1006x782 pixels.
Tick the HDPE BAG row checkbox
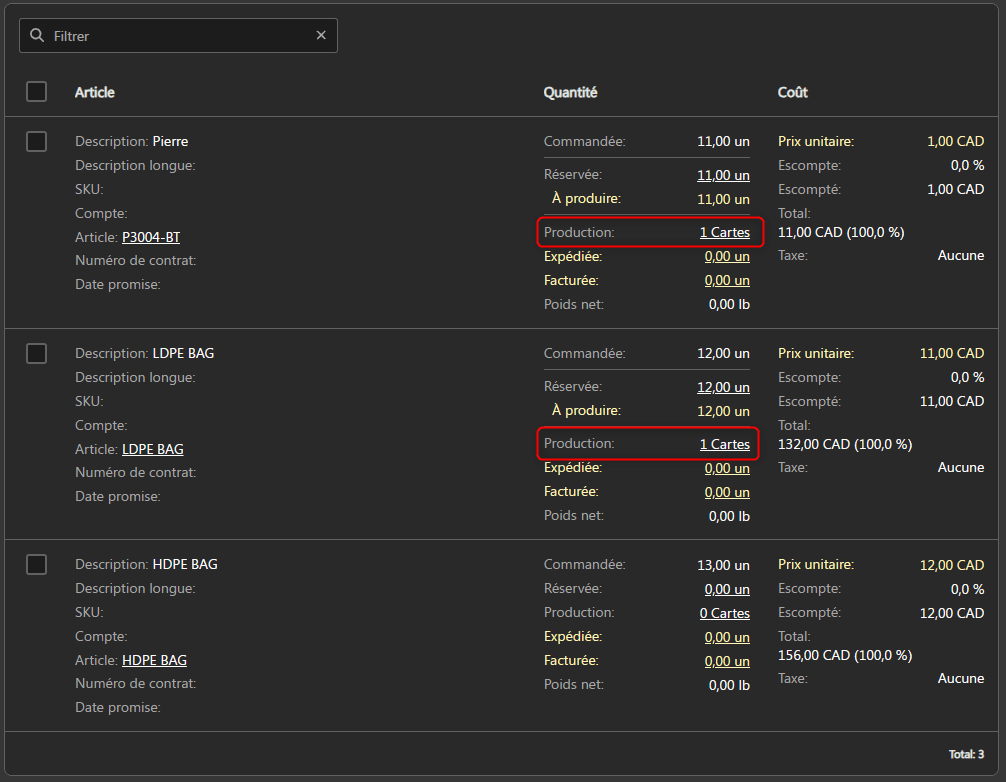(x=37, y=564)
